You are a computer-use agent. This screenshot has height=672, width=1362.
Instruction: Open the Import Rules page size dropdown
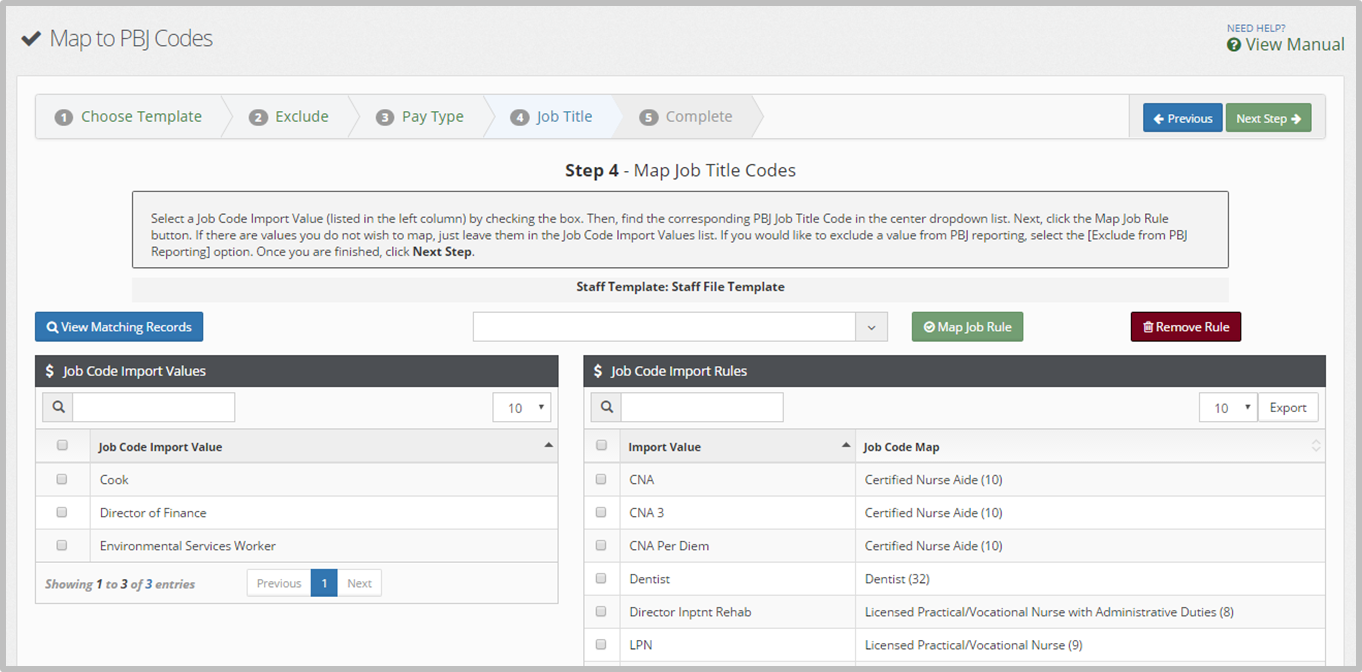(1227, 408)
